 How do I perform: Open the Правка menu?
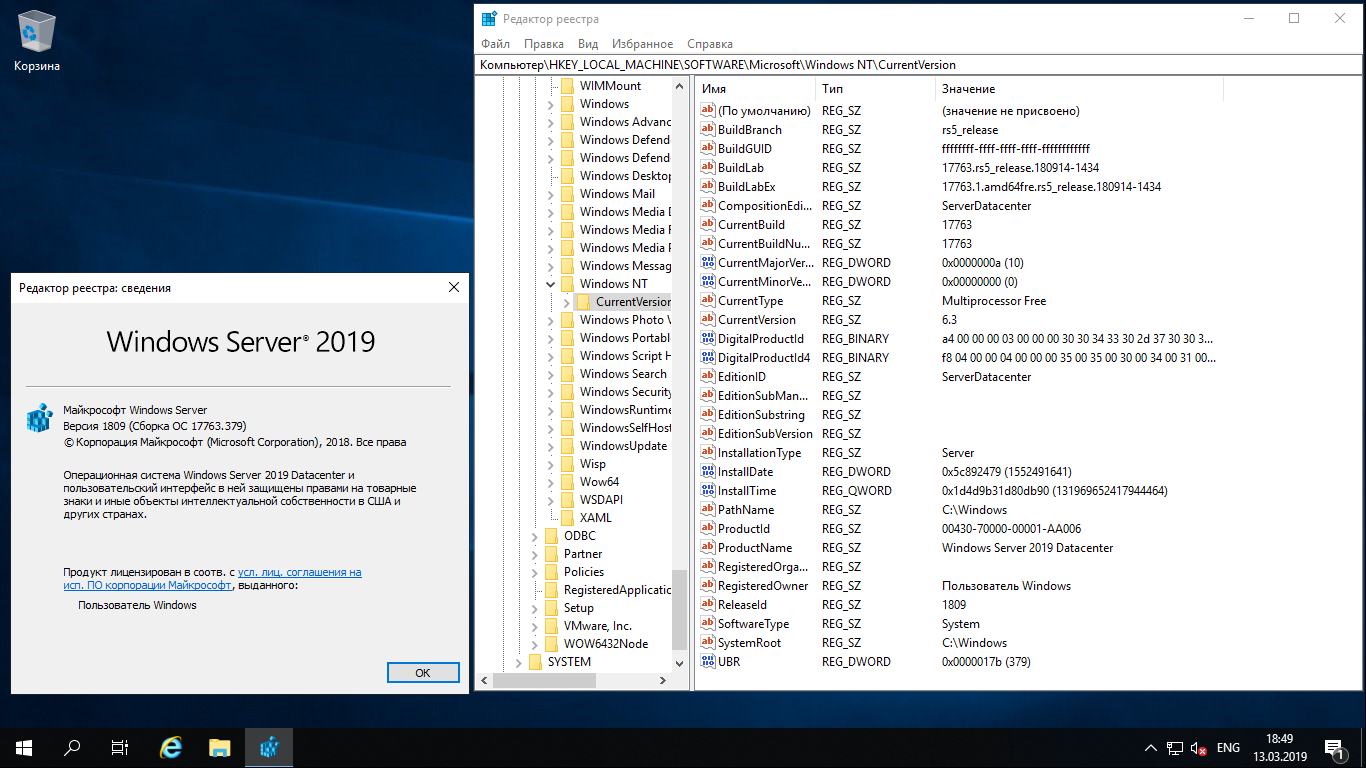coord(544,44)
